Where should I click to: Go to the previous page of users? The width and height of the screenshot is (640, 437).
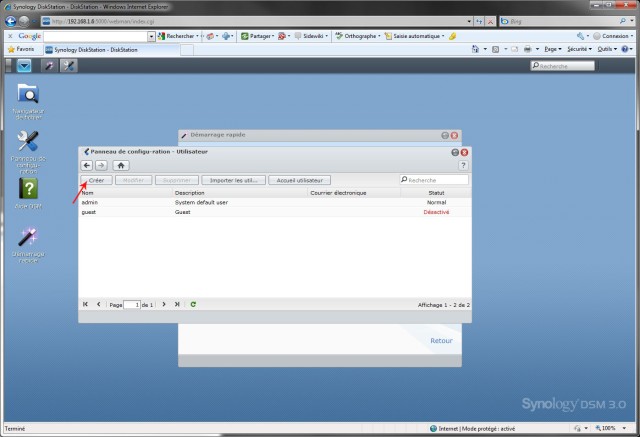tap(98, 304)
